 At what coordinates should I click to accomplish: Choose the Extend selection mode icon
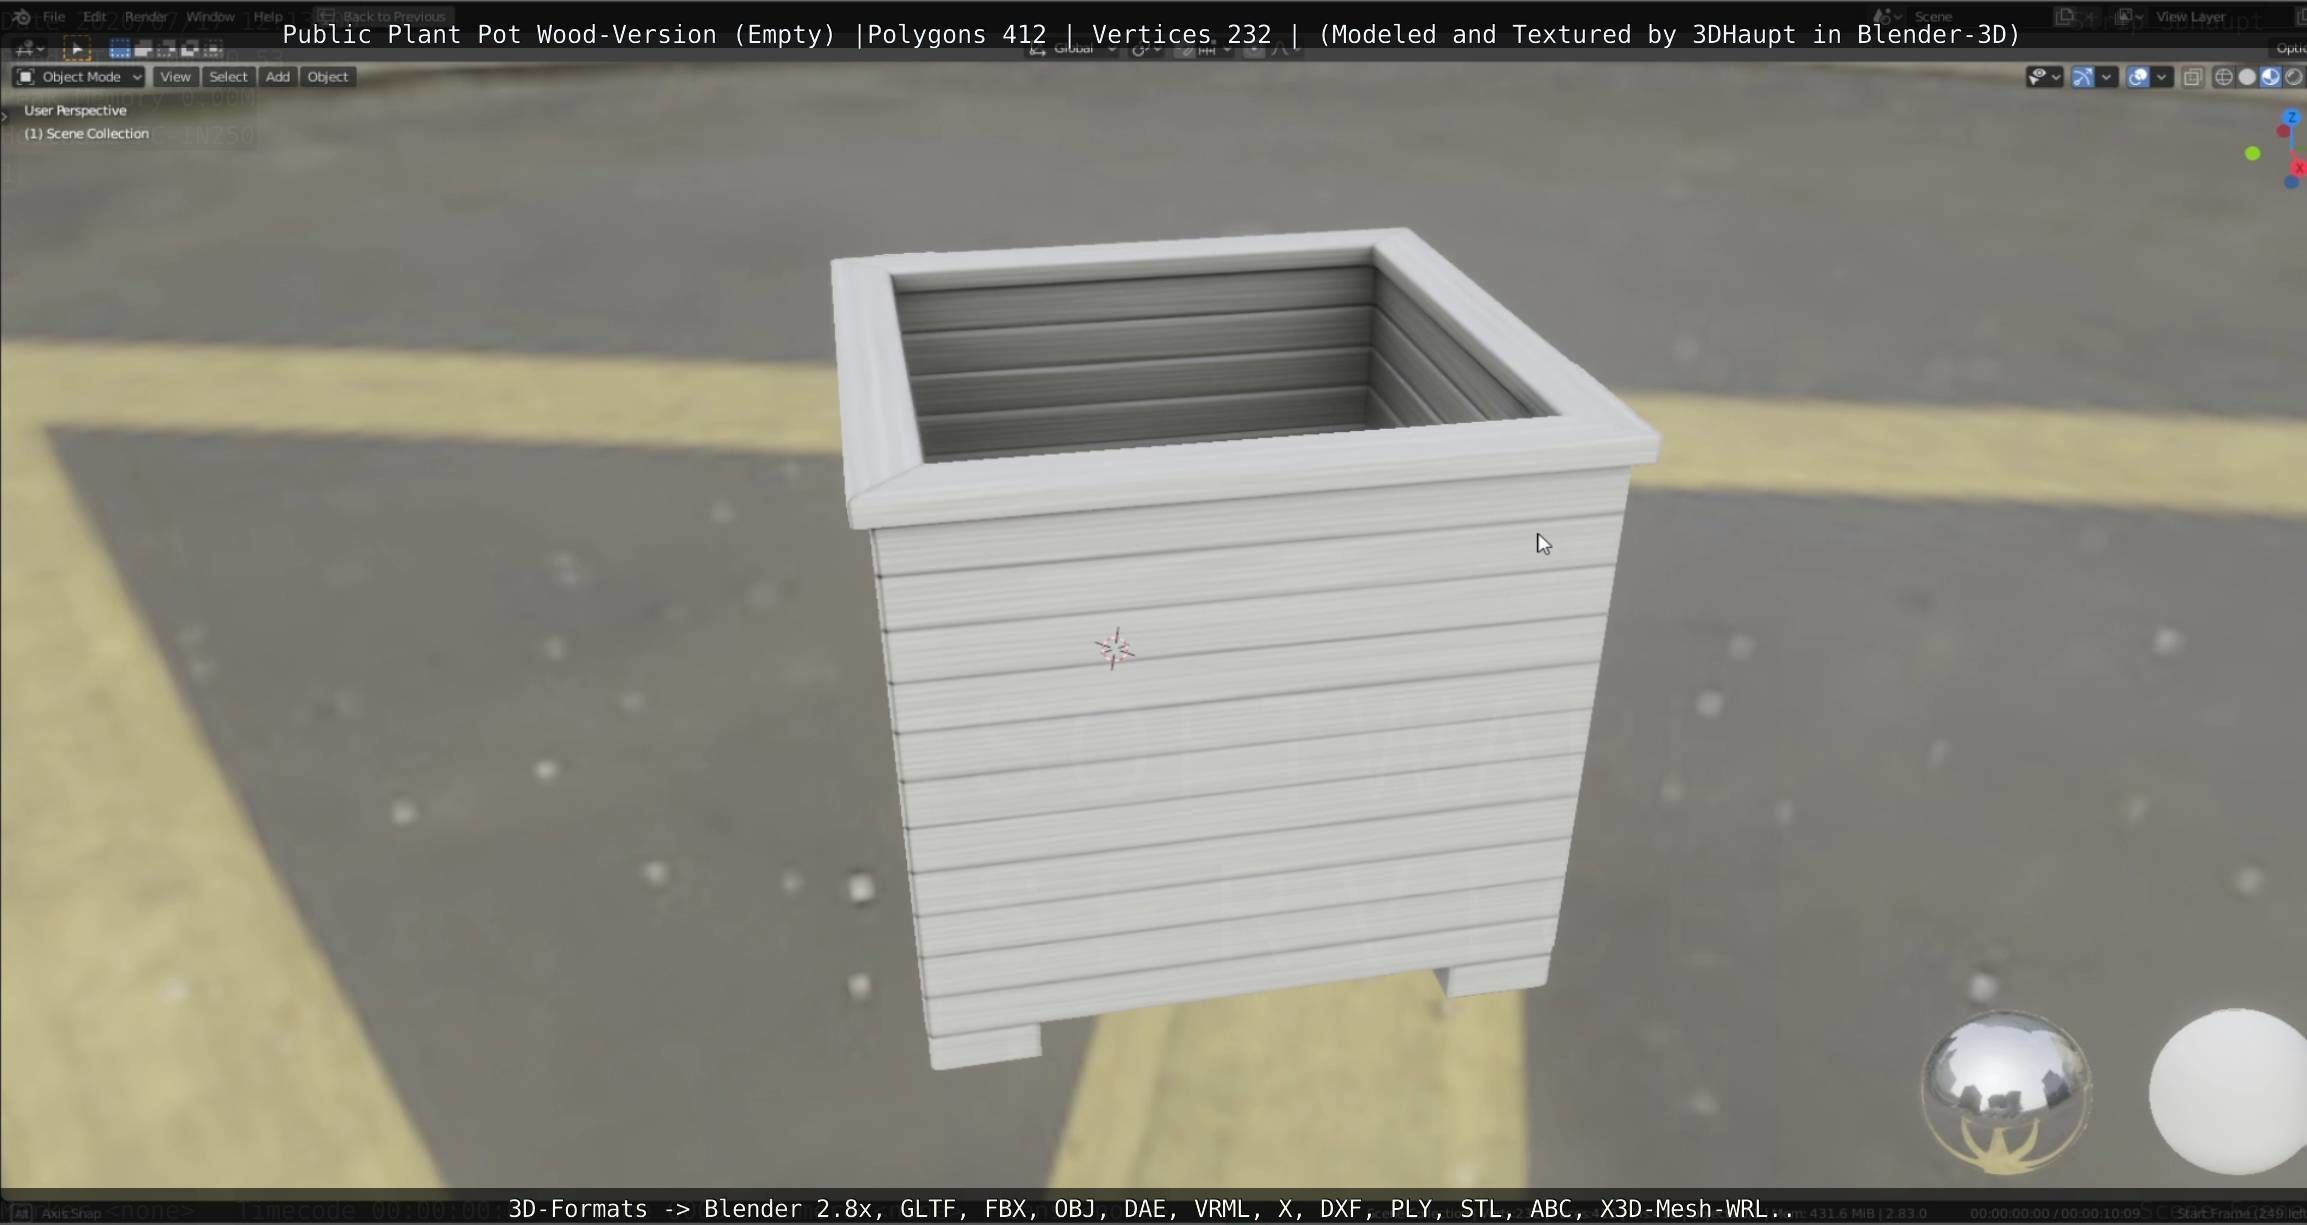click(x=143, y=48)
